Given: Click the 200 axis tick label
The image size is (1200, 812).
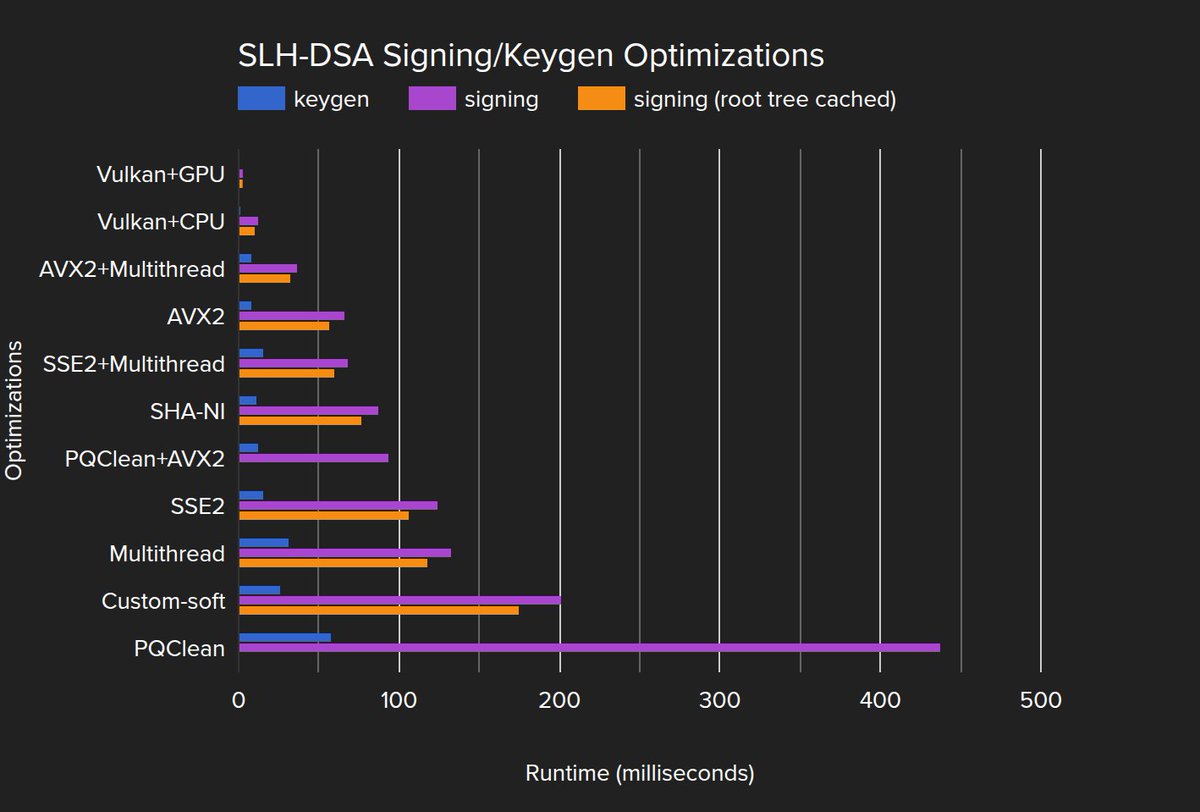Looking at the screenshot, I should click(560, 701).
